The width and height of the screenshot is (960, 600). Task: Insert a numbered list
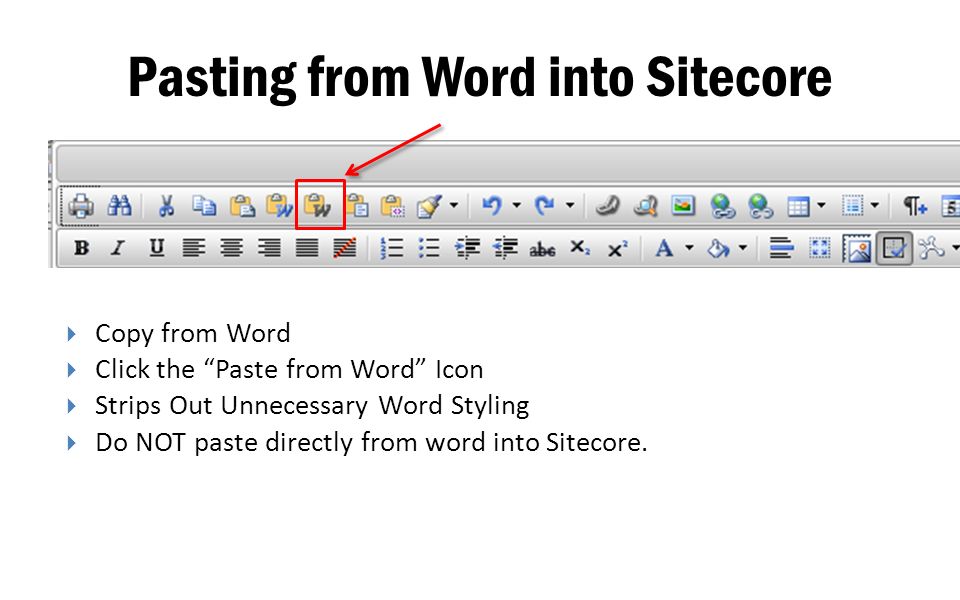[x=392, y=248]
